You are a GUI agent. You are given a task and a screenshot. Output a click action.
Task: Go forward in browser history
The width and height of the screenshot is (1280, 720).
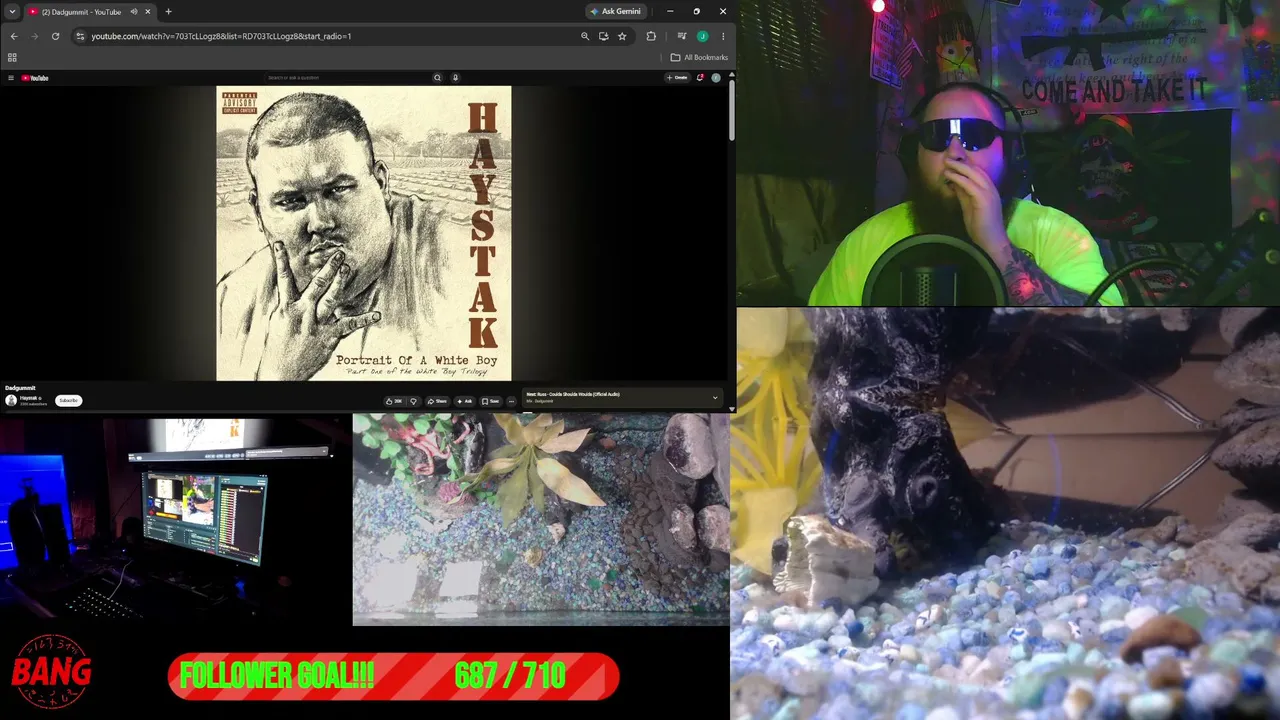click(x=34, y=36)
